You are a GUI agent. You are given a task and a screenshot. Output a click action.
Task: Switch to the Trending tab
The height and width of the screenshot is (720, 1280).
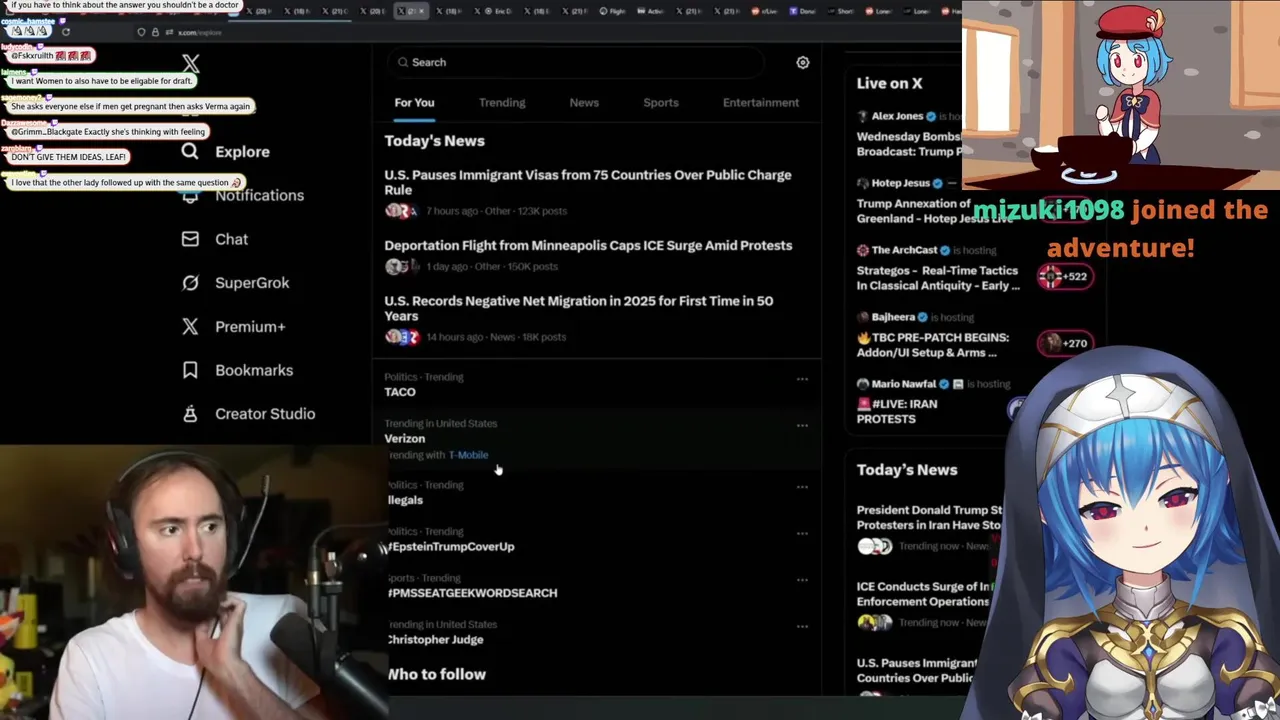click(502, 103)
